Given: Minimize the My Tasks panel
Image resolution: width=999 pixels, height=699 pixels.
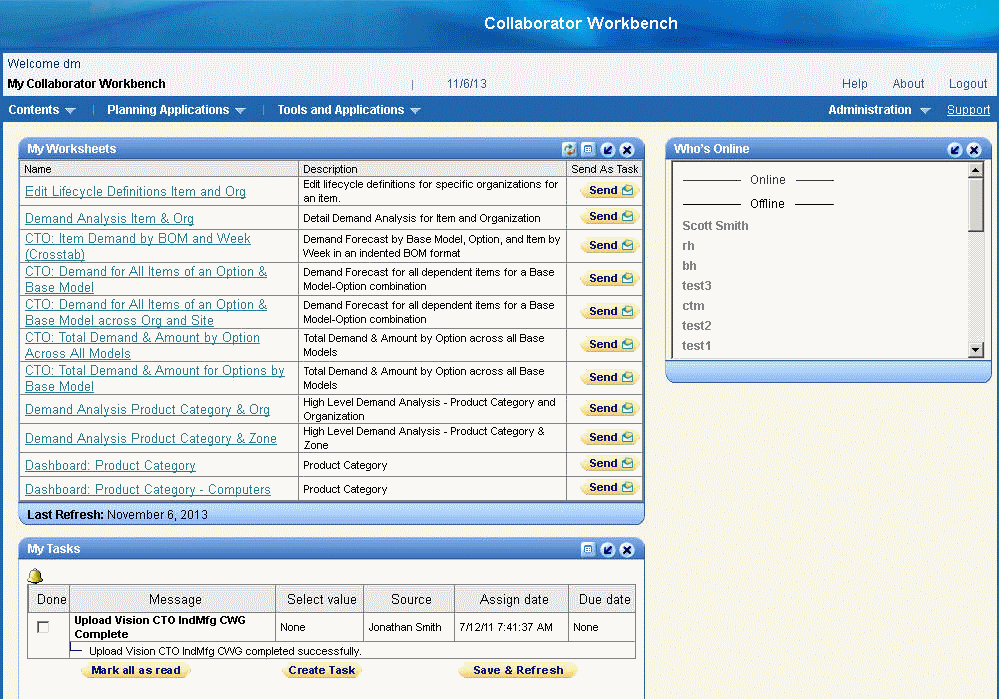Looking at the screenshot, I should pyautogui.click(x=608, y=549).
